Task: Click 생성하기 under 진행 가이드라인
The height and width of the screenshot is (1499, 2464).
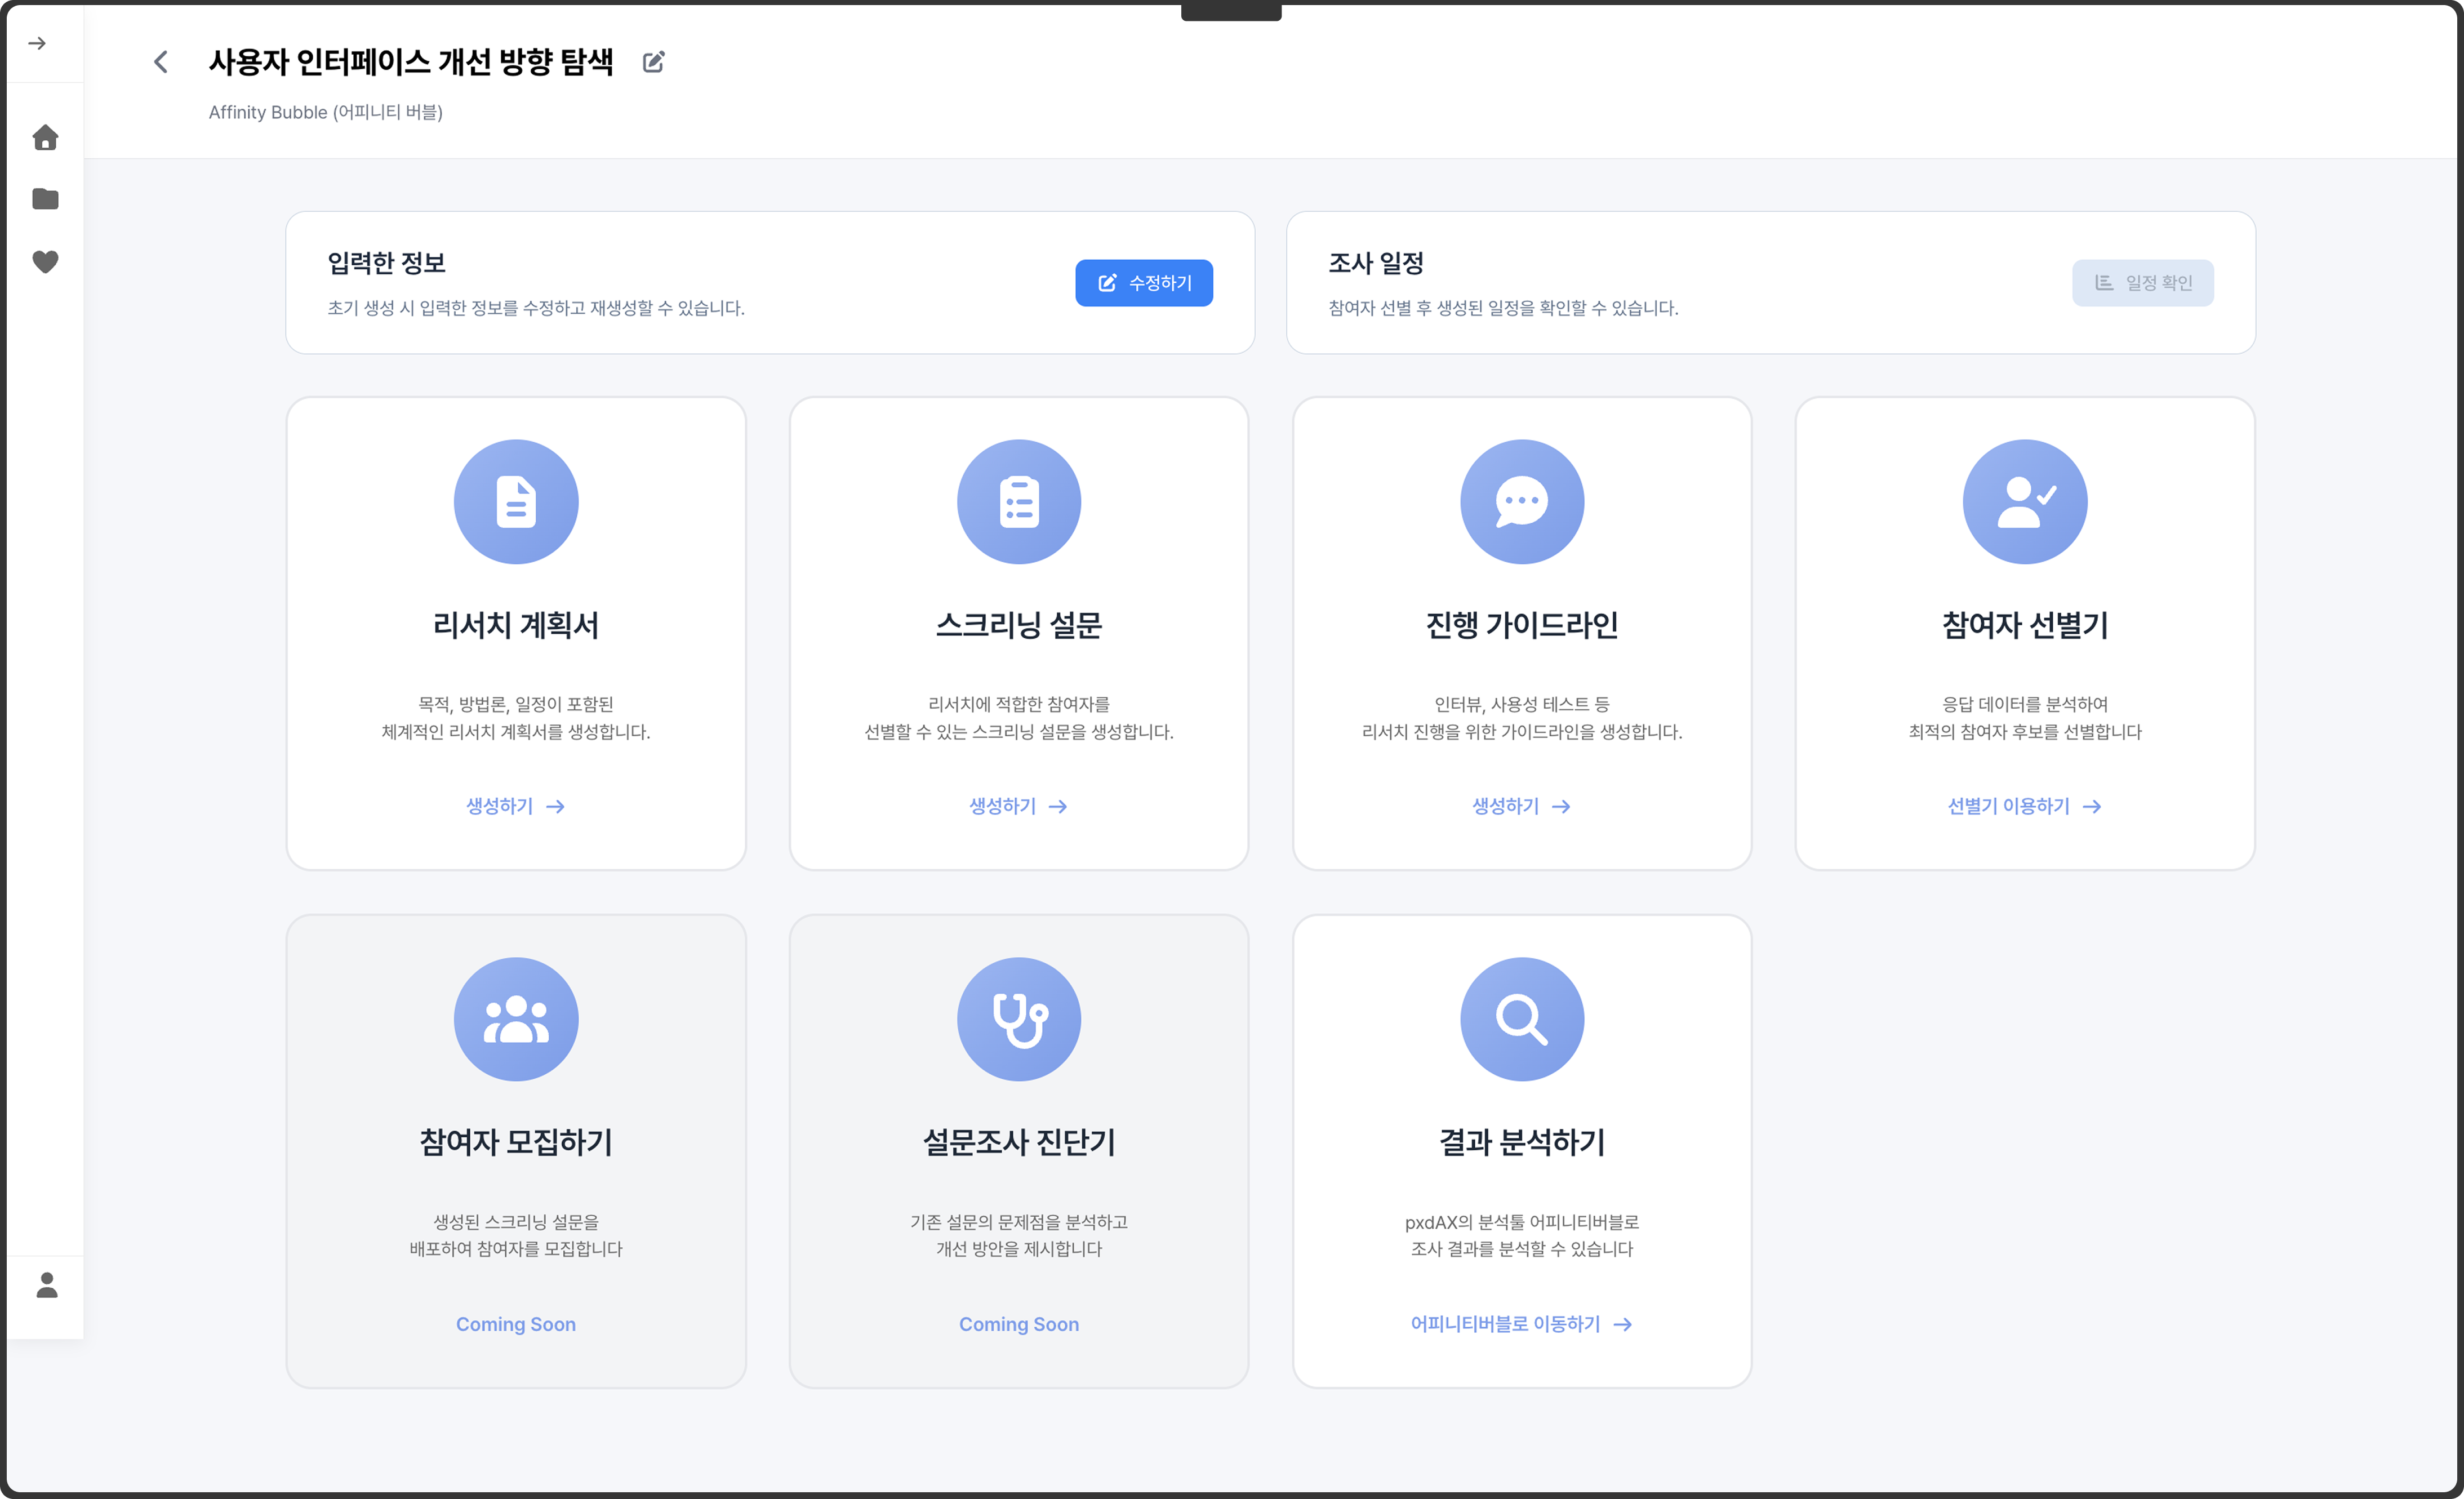Action: [1521, 806]
